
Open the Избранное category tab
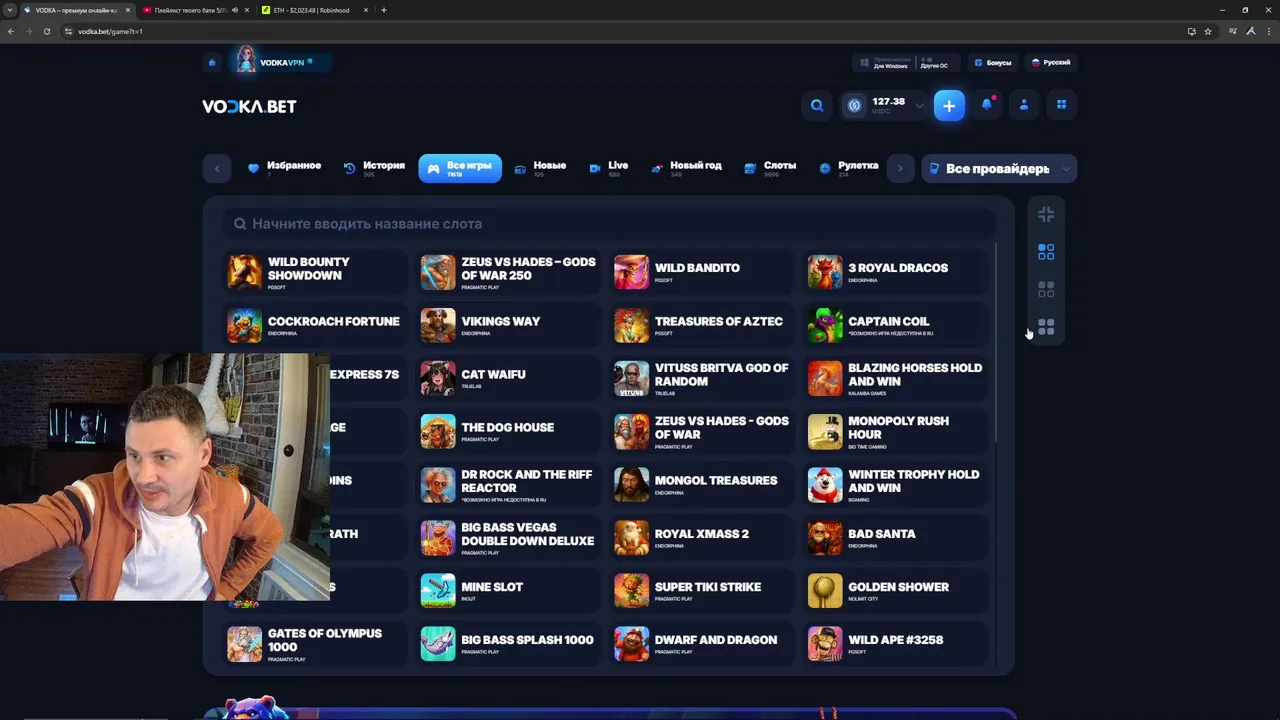click(x=285, y=168)
